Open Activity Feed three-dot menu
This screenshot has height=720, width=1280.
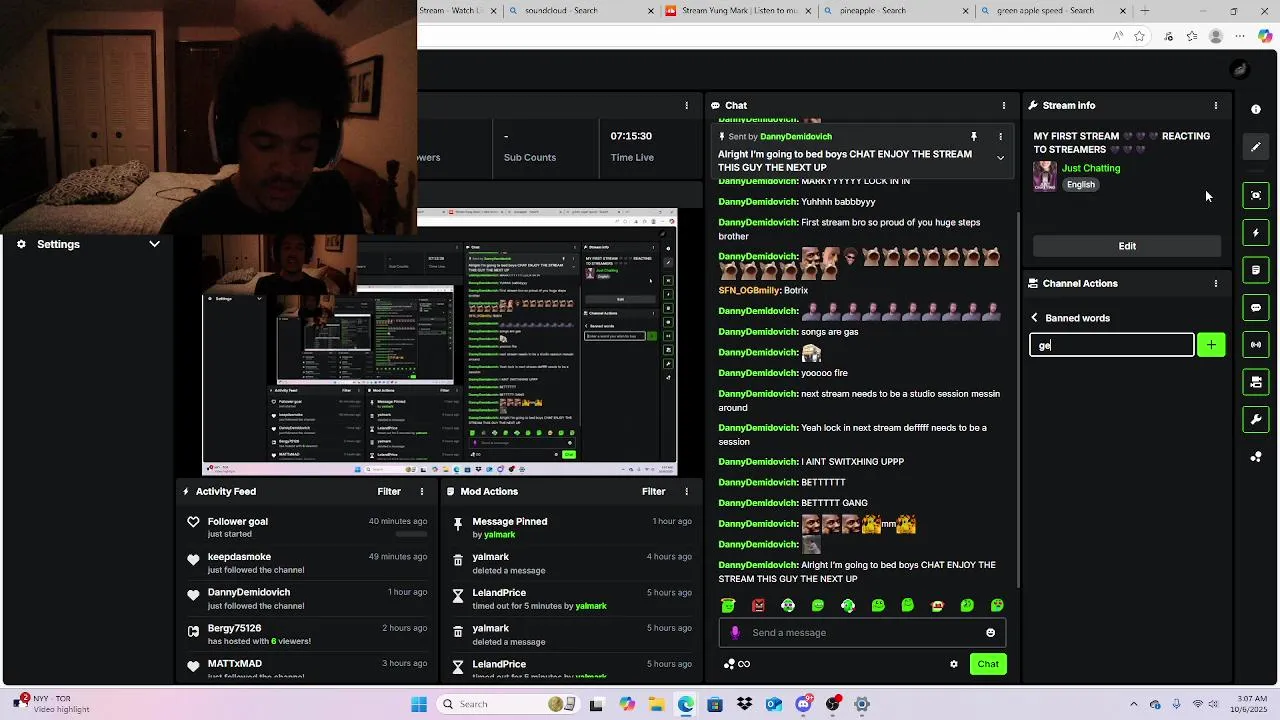click(422, 491)
